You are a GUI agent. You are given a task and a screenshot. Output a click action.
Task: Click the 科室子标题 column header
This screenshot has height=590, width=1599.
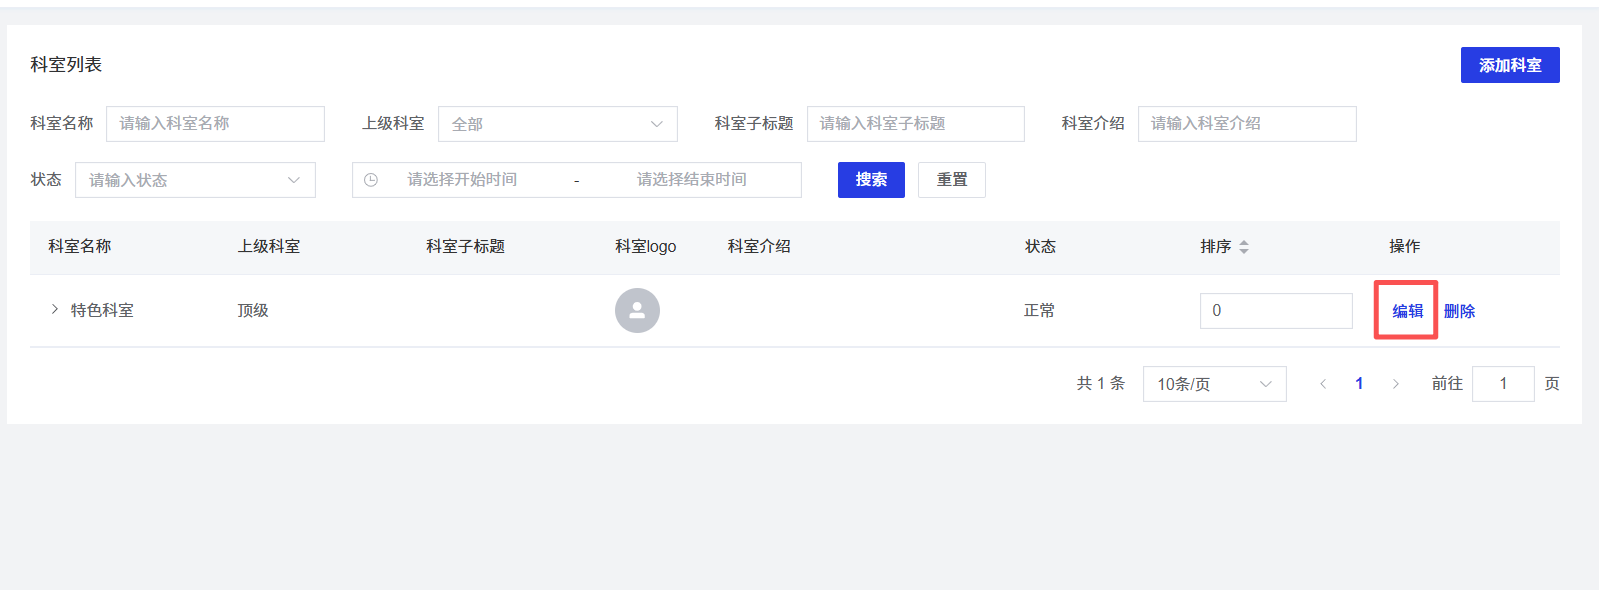click(465, 247)
